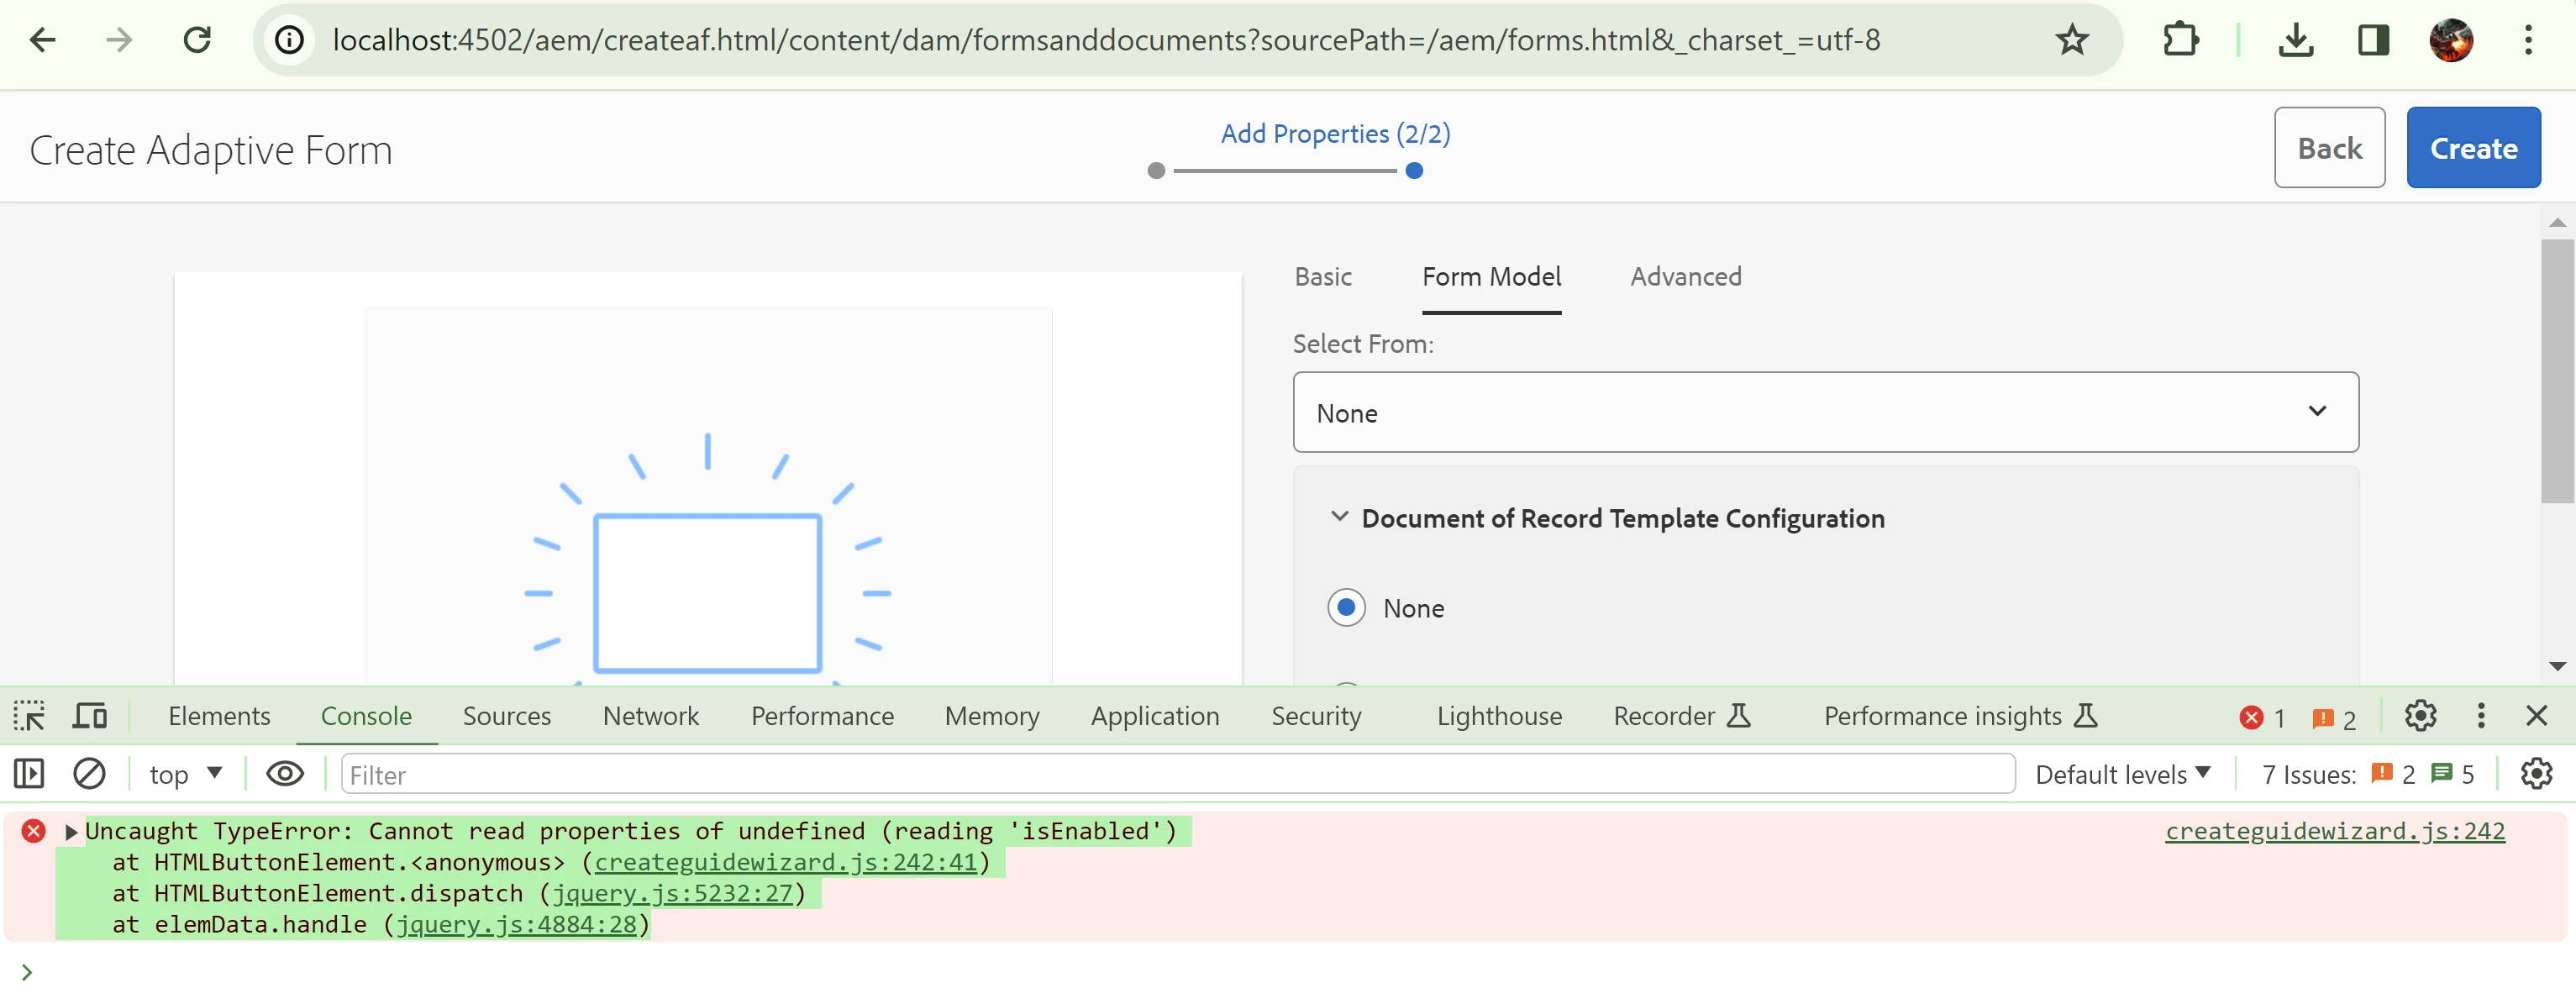Open DevTools settings gear icon
This screenshot has width=2576, height=988.
point(2420,716)
